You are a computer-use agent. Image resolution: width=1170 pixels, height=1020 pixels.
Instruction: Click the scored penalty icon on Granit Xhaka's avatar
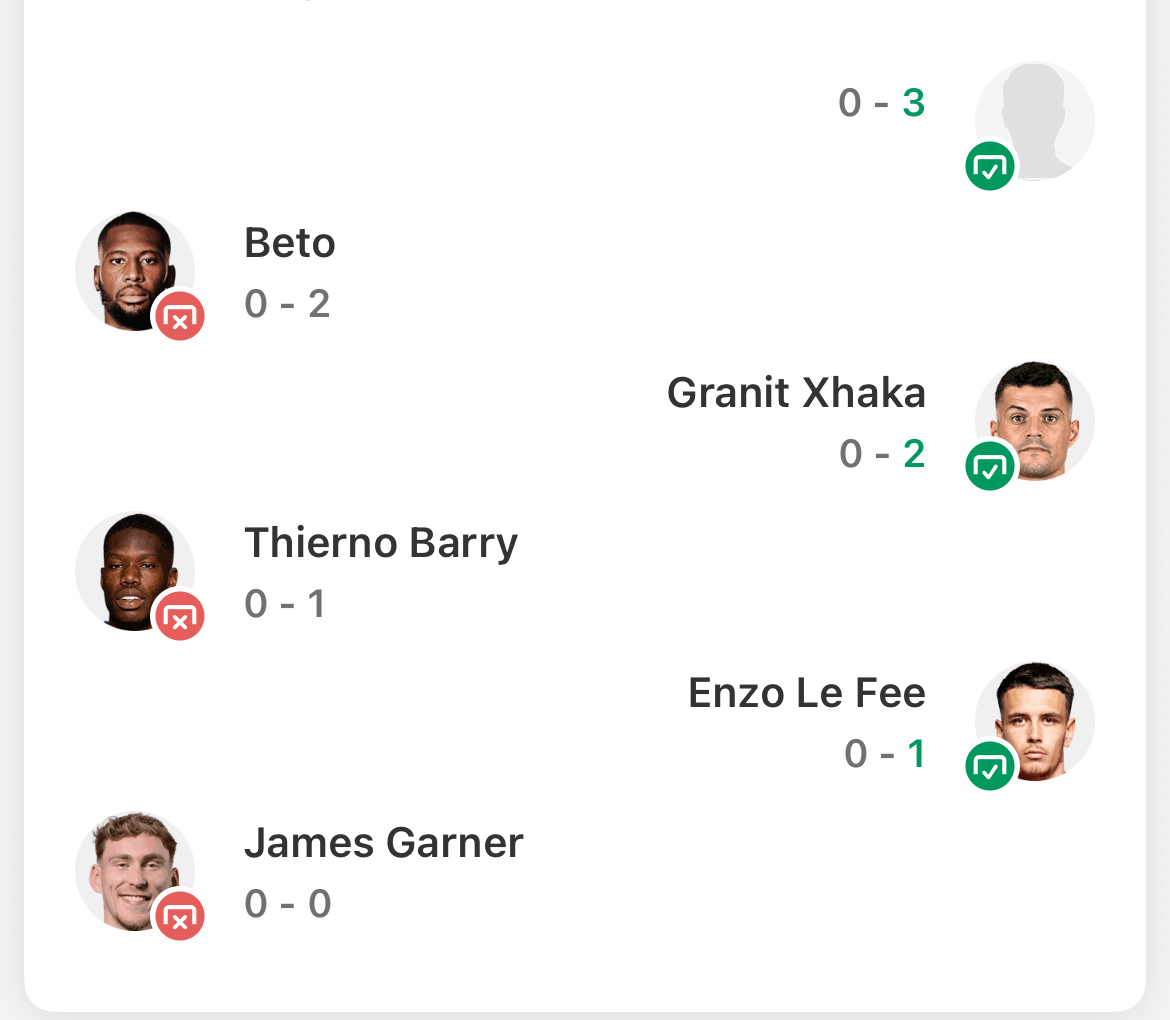pos(990,467)
